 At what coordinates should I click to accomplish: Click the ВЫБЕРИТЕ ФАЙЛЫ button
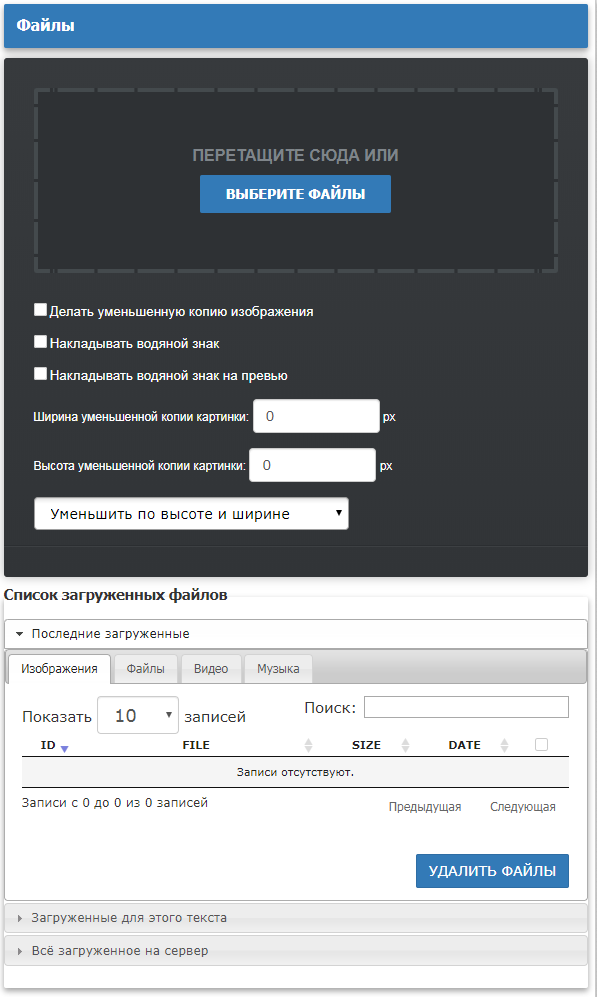coord(296,194)
